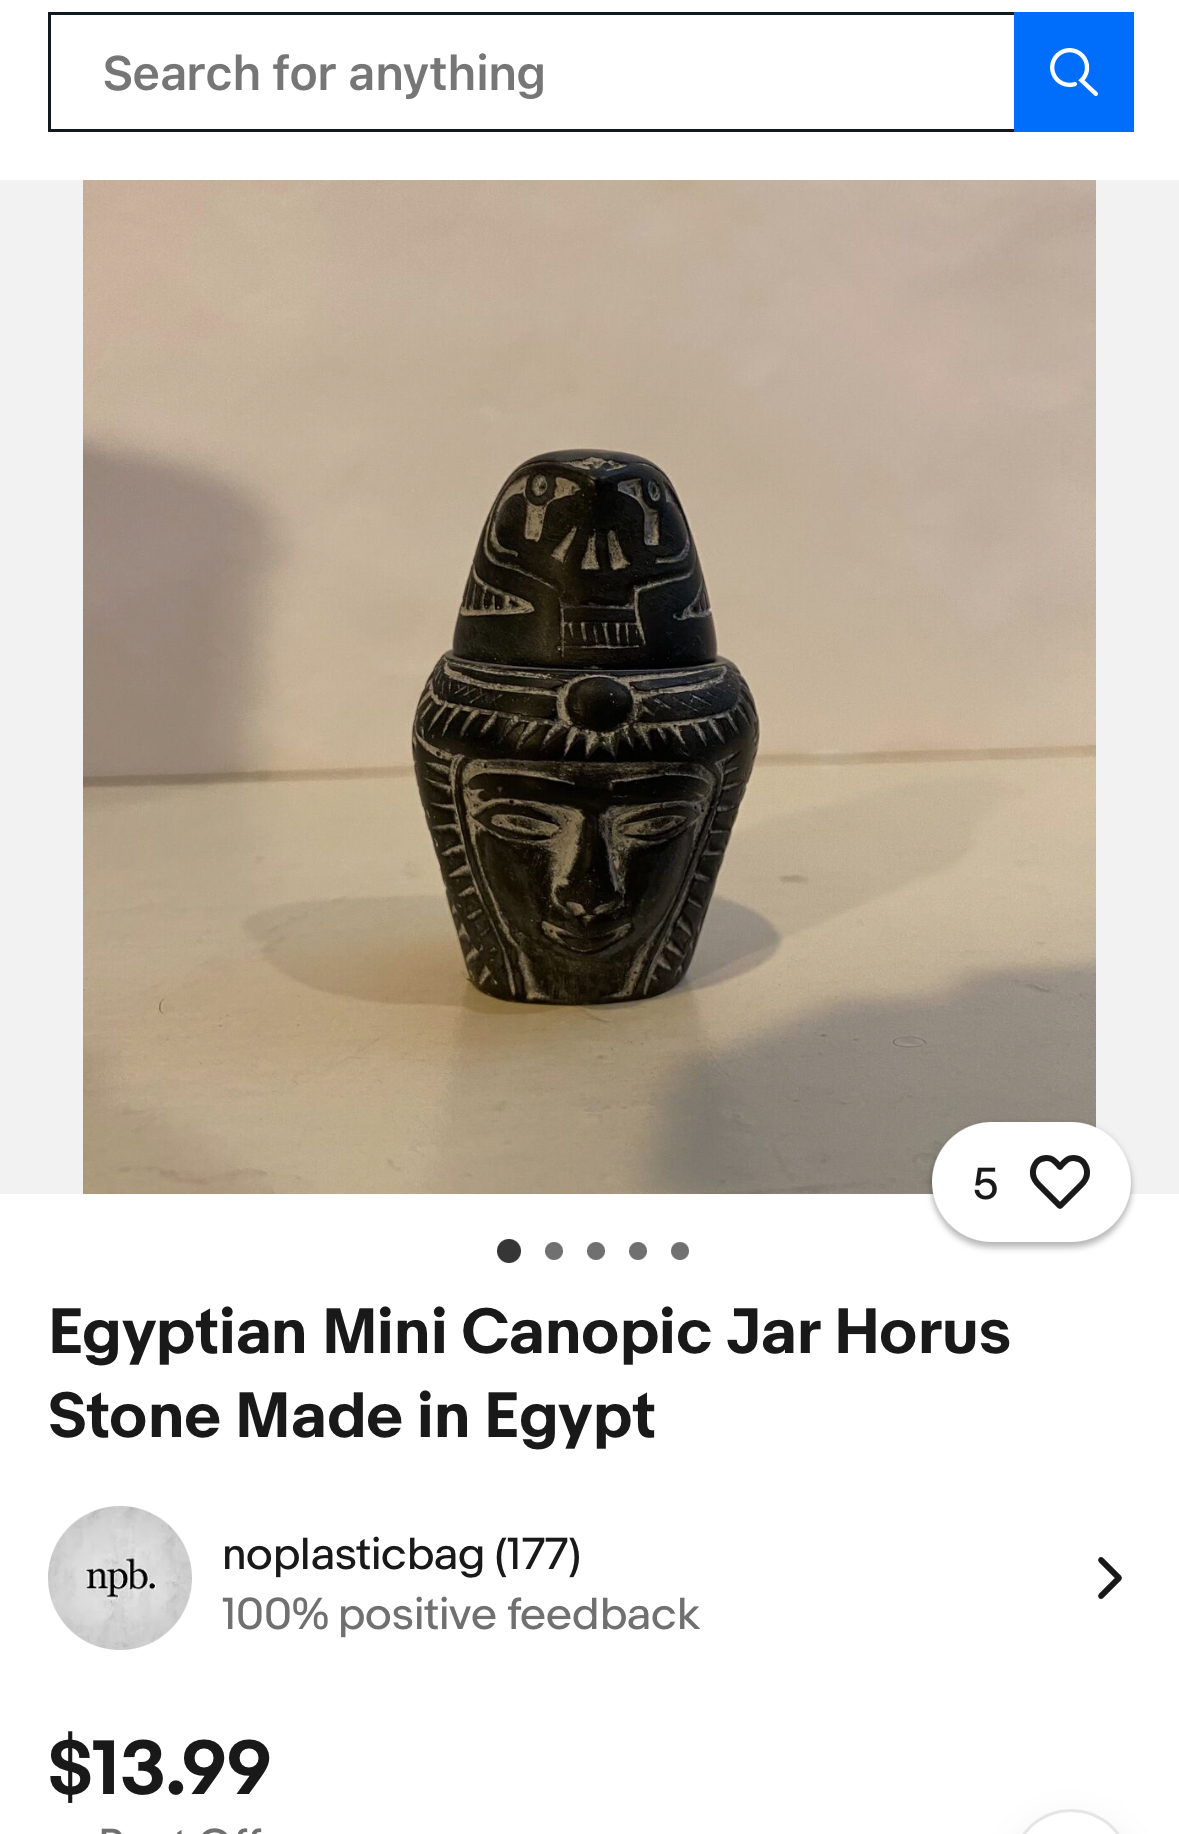Select the third image carousel dot
Screen dimensions: 1179x1834
pos(596,1250)
